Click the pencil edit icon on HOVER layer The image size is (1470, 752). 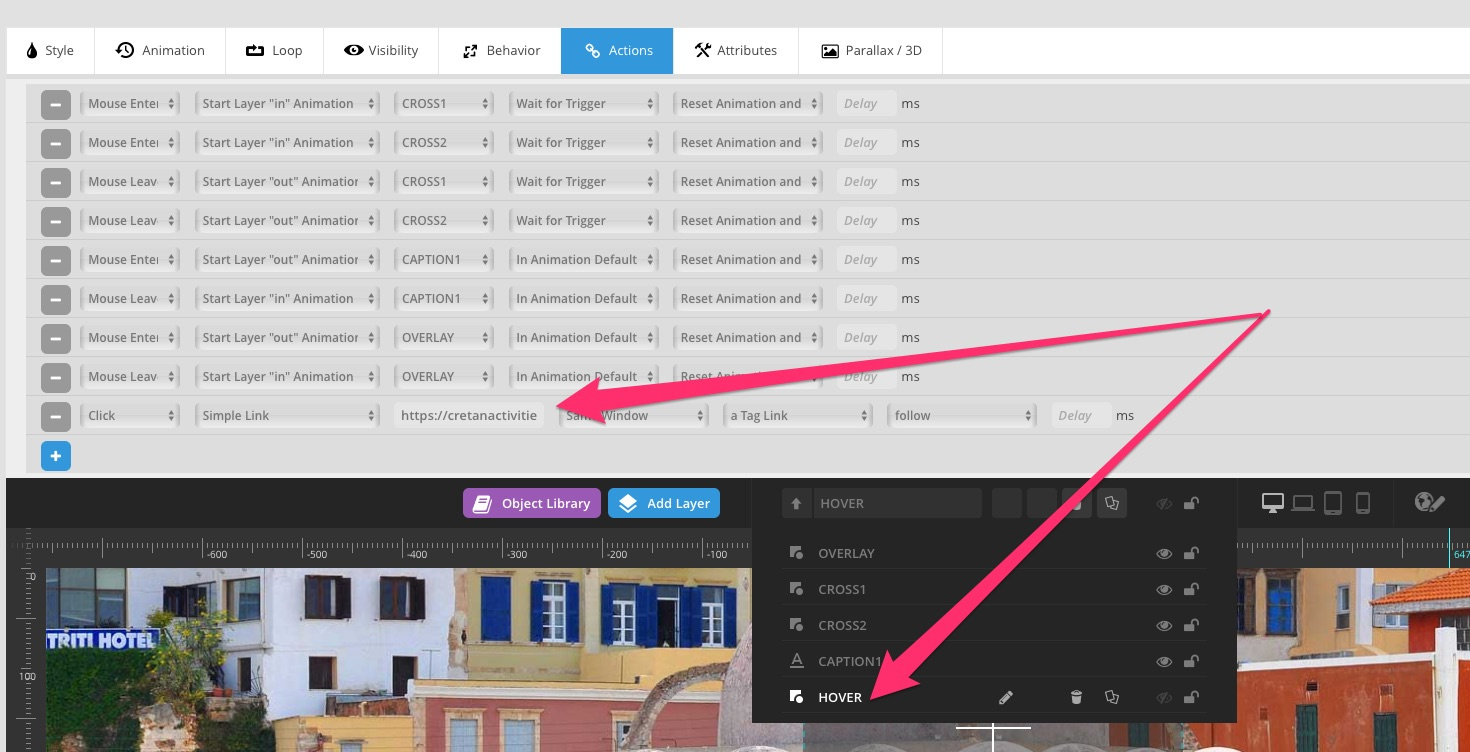tap(1006, 697)
